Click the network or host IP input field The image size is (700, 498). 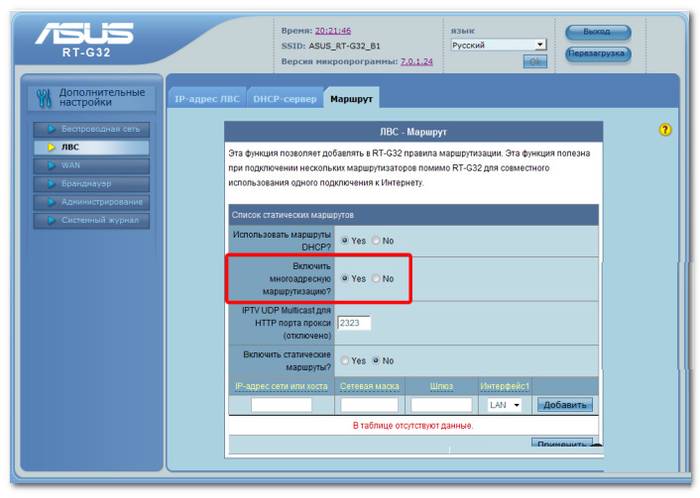(281, 405)
